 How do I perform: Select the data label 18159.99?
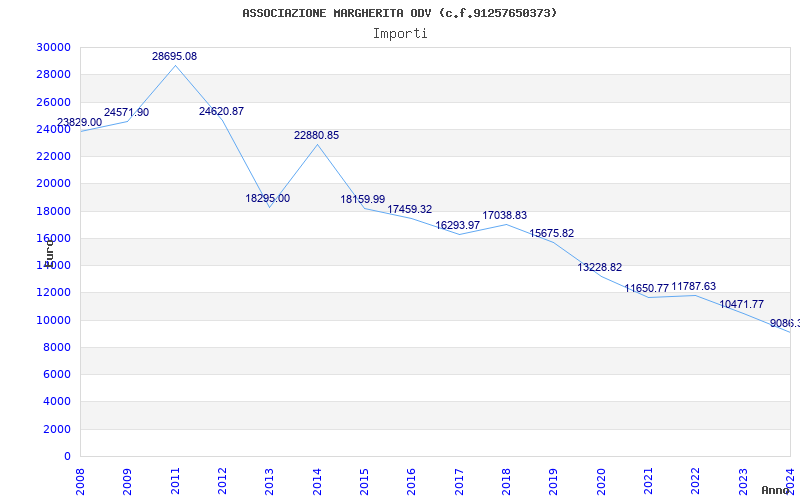[x=363, y=199]
